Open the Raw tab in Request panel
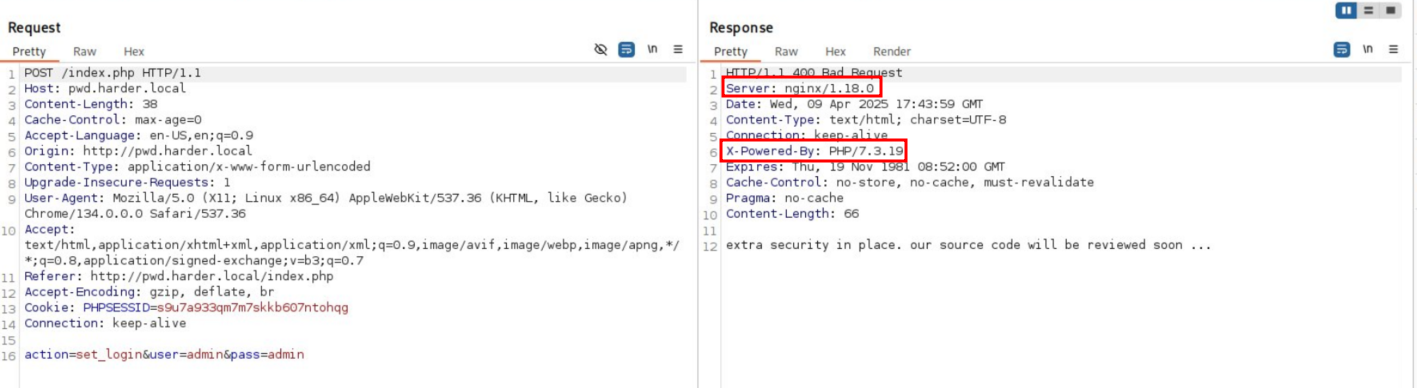This screenshot has height=388, width=1417. pos(85,52)
